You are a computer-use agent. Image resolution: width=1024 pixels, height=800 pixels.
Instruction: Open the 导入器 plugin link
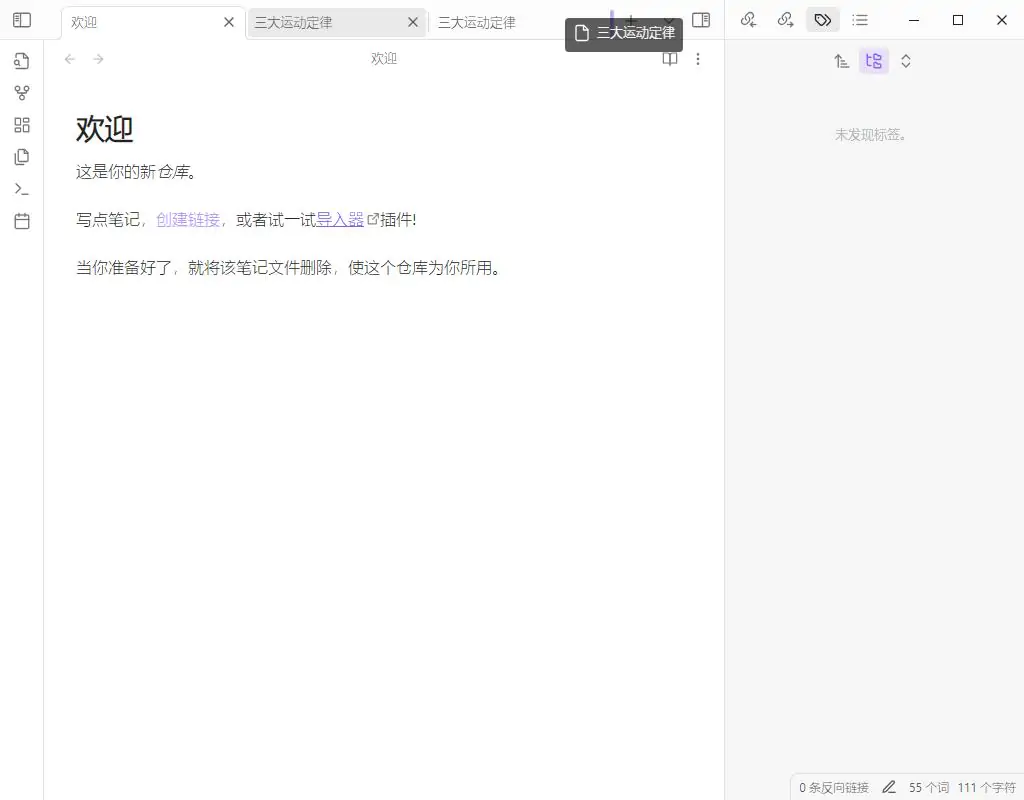(x=340, y=219)
